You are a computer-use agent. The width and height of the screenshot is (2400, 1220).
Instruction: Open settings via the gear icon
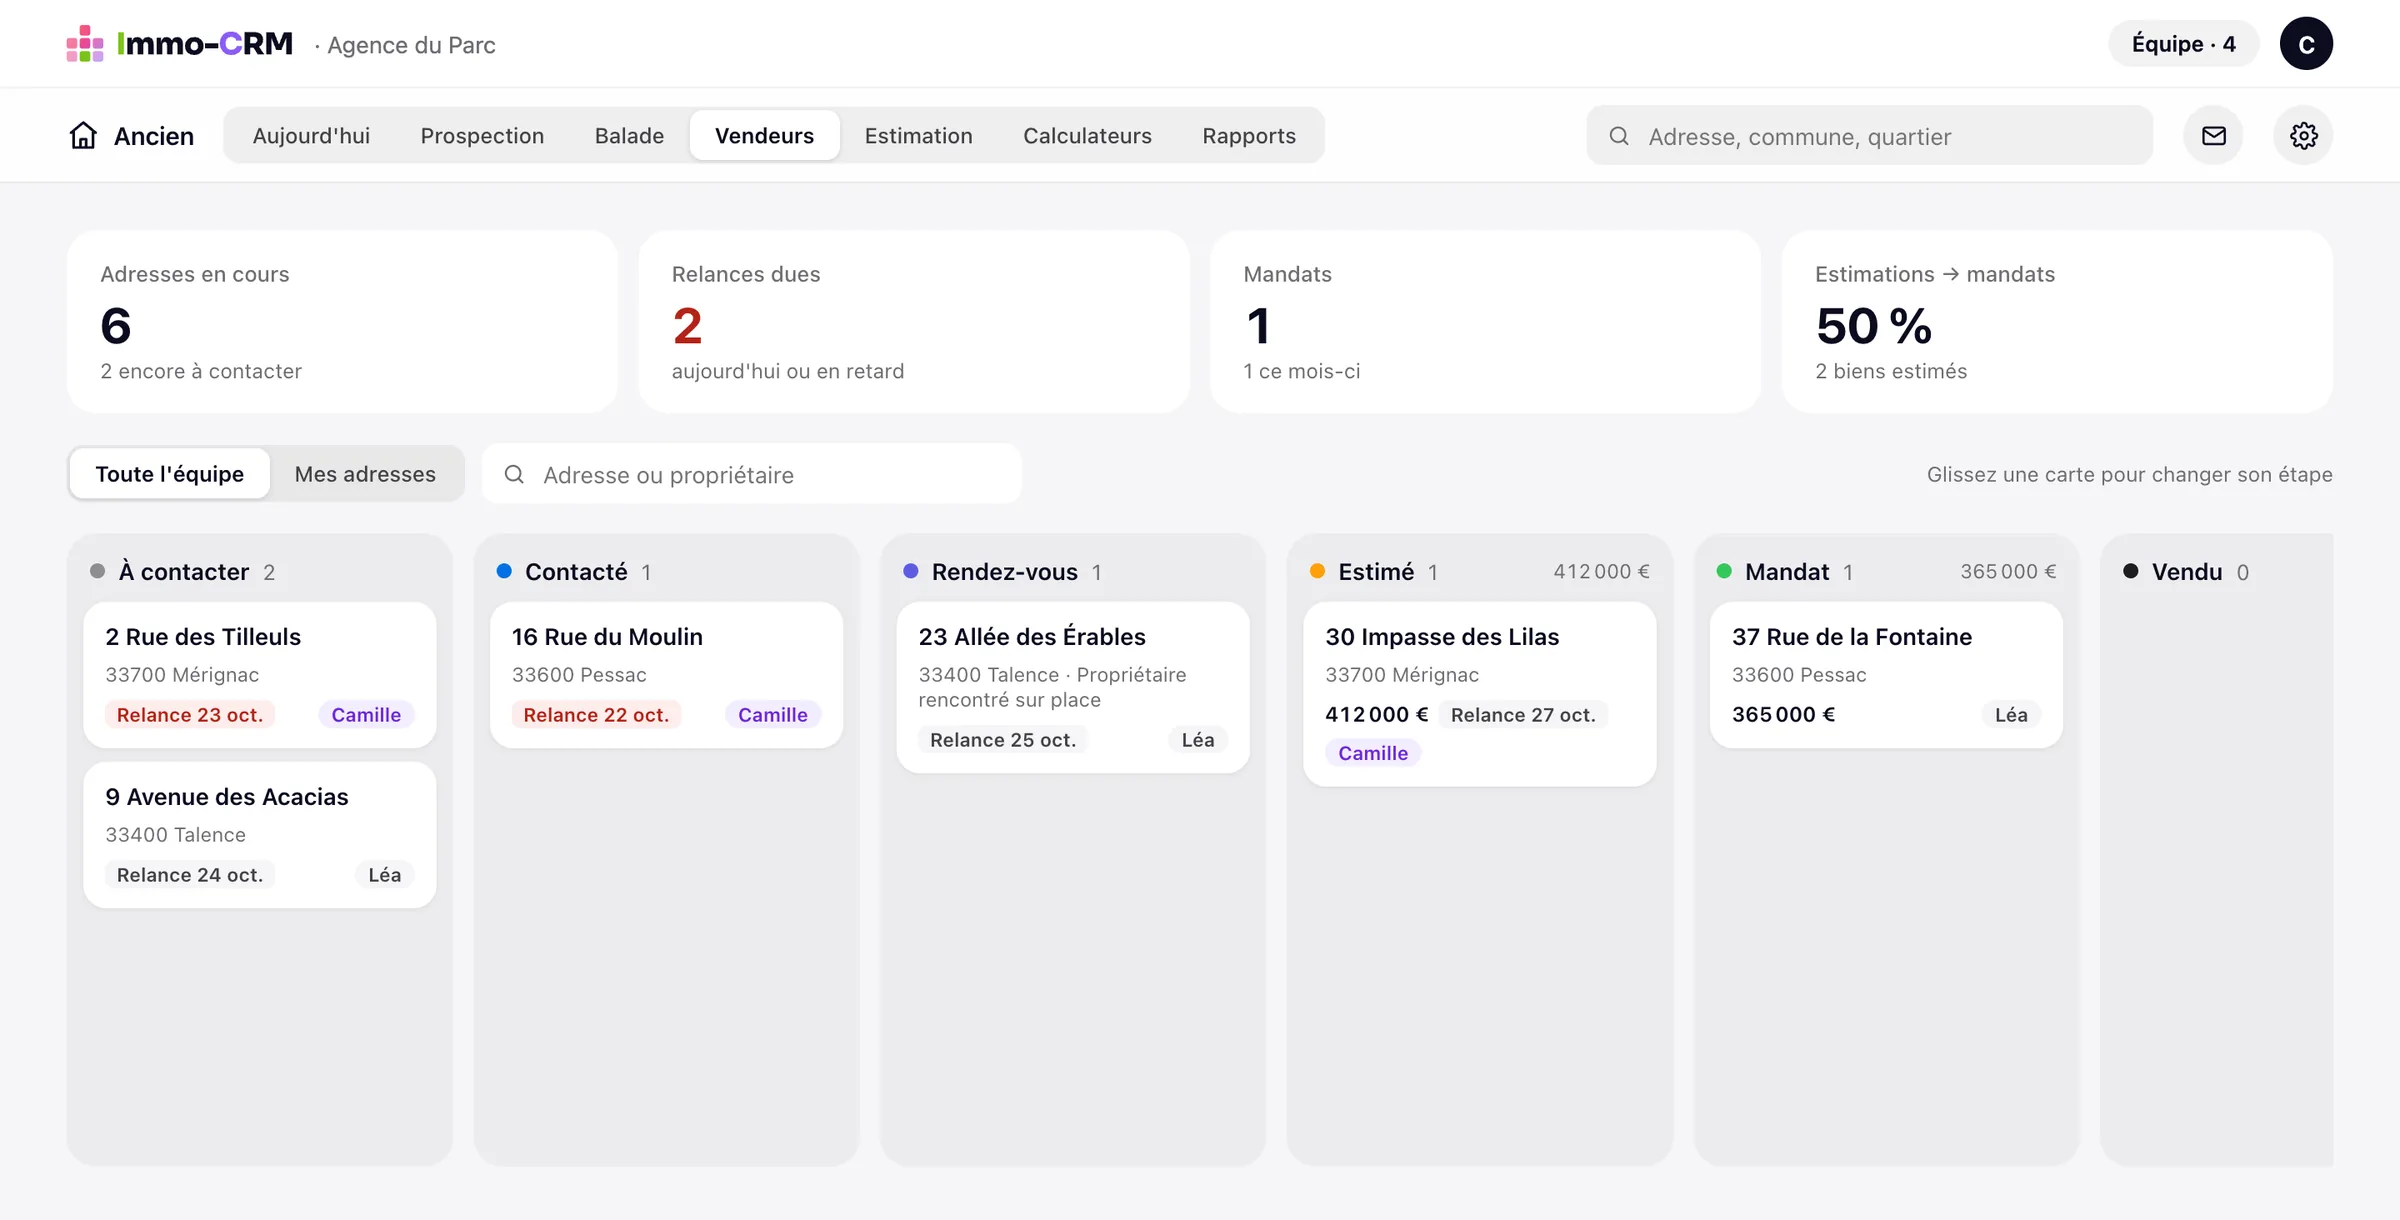2303,136
